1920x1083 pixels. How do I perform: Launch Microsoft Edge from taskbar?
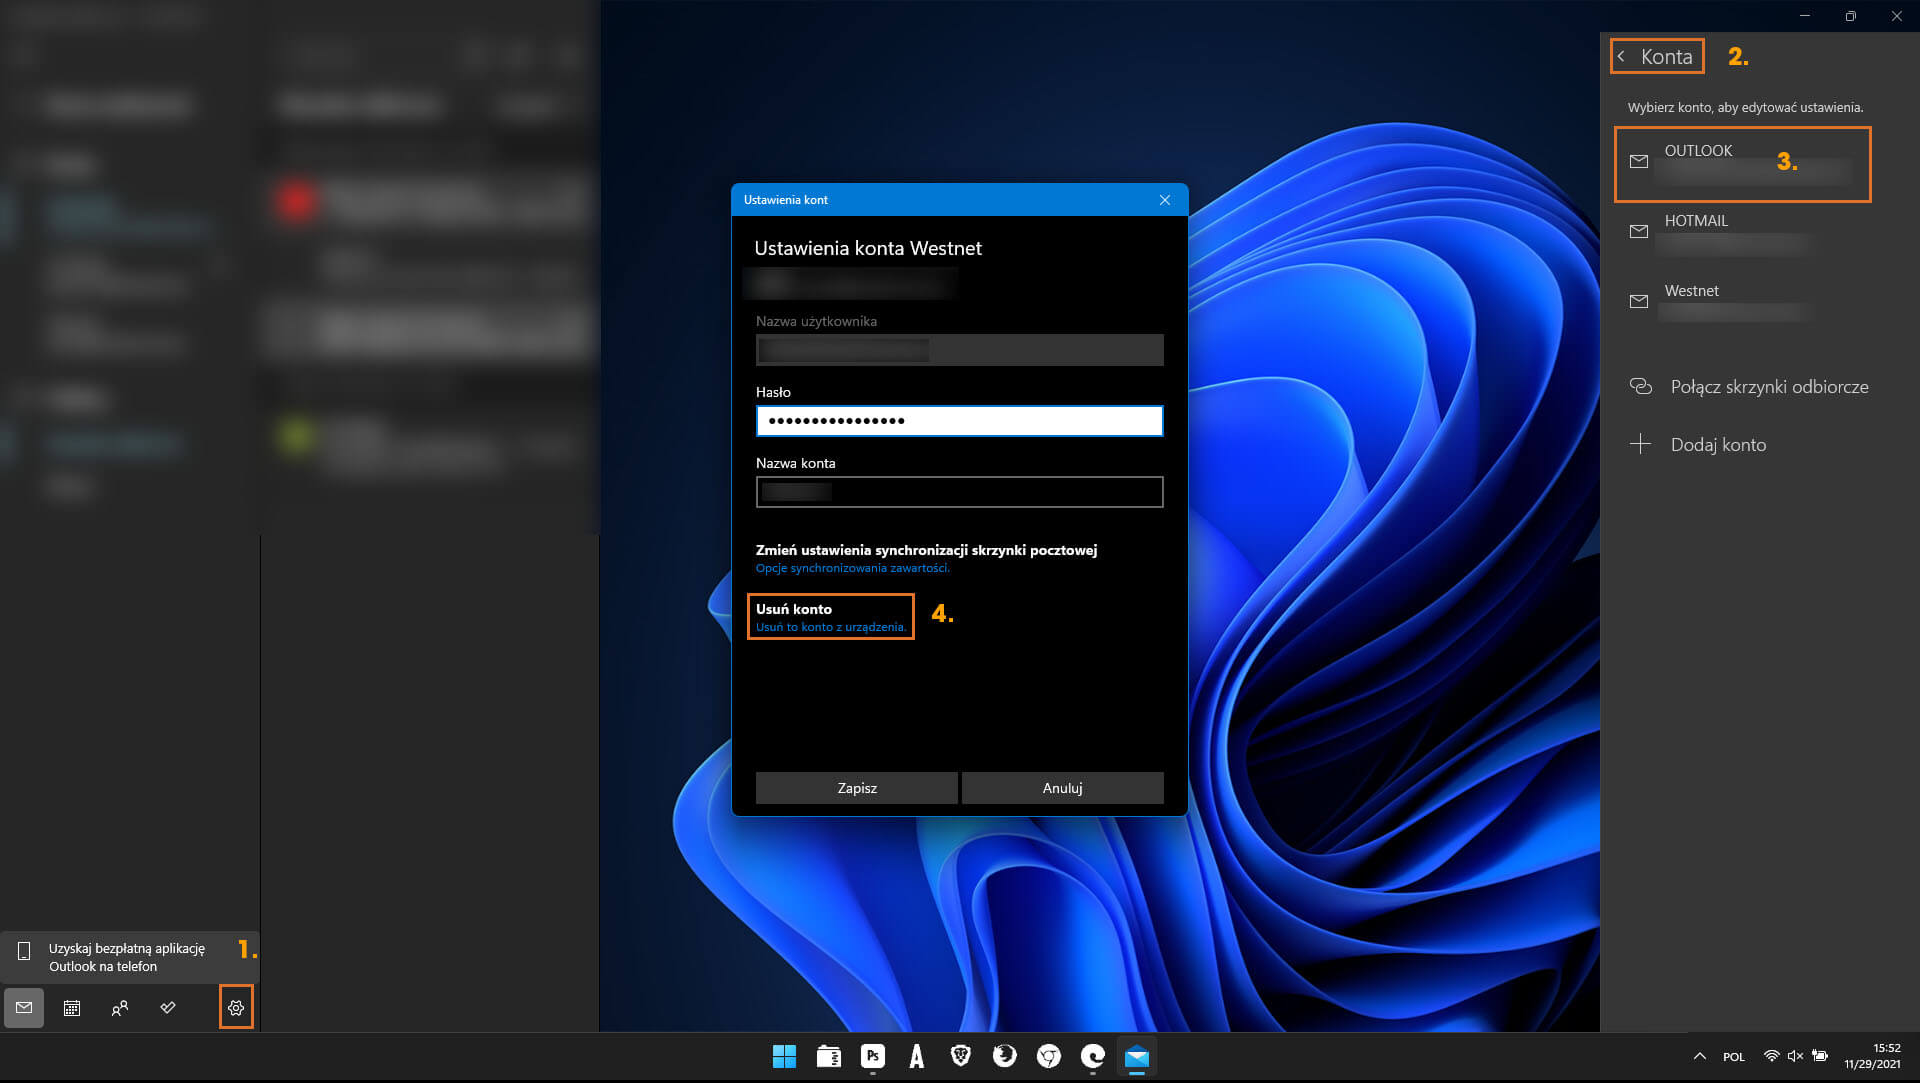tap(1093, 1057)
